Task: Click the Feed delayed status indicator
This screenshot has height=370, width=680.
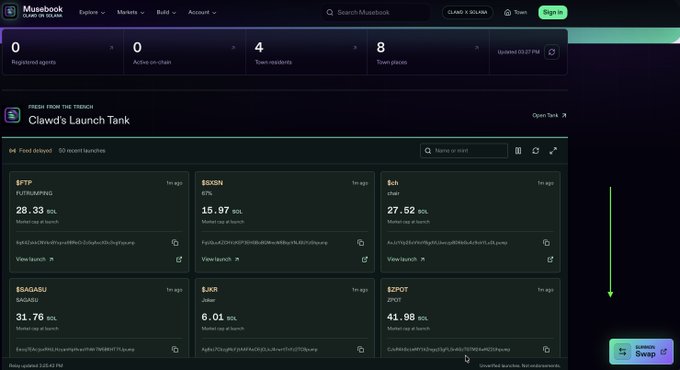Action: coord(30,151)
